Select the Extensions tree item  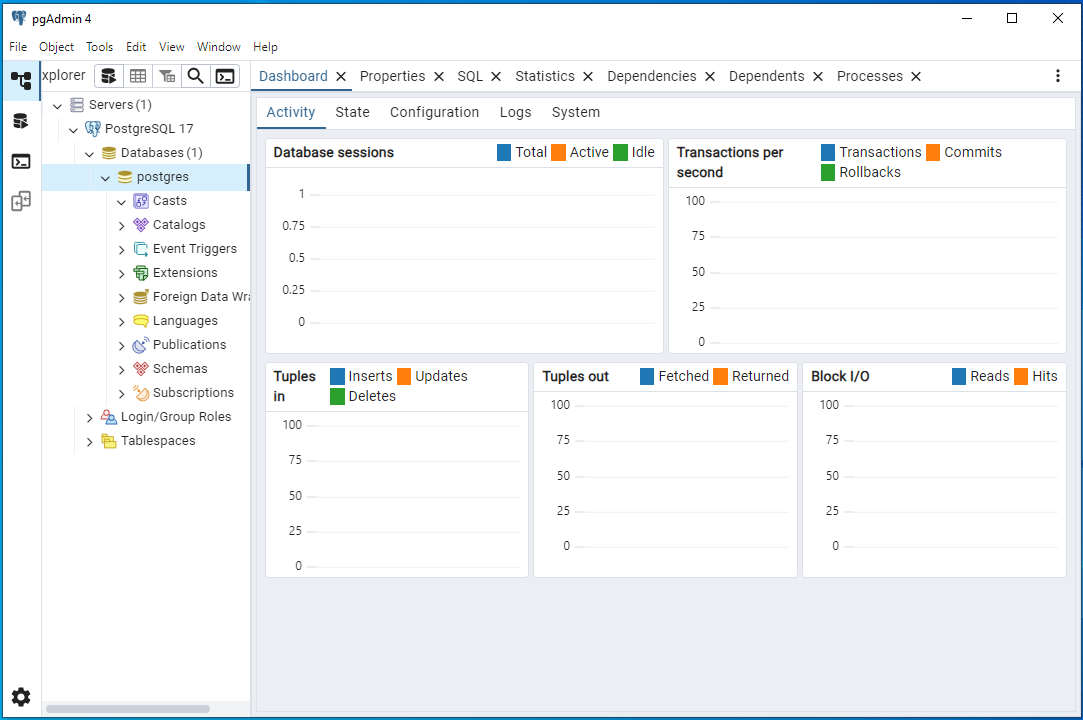click(x=184, y=272)
